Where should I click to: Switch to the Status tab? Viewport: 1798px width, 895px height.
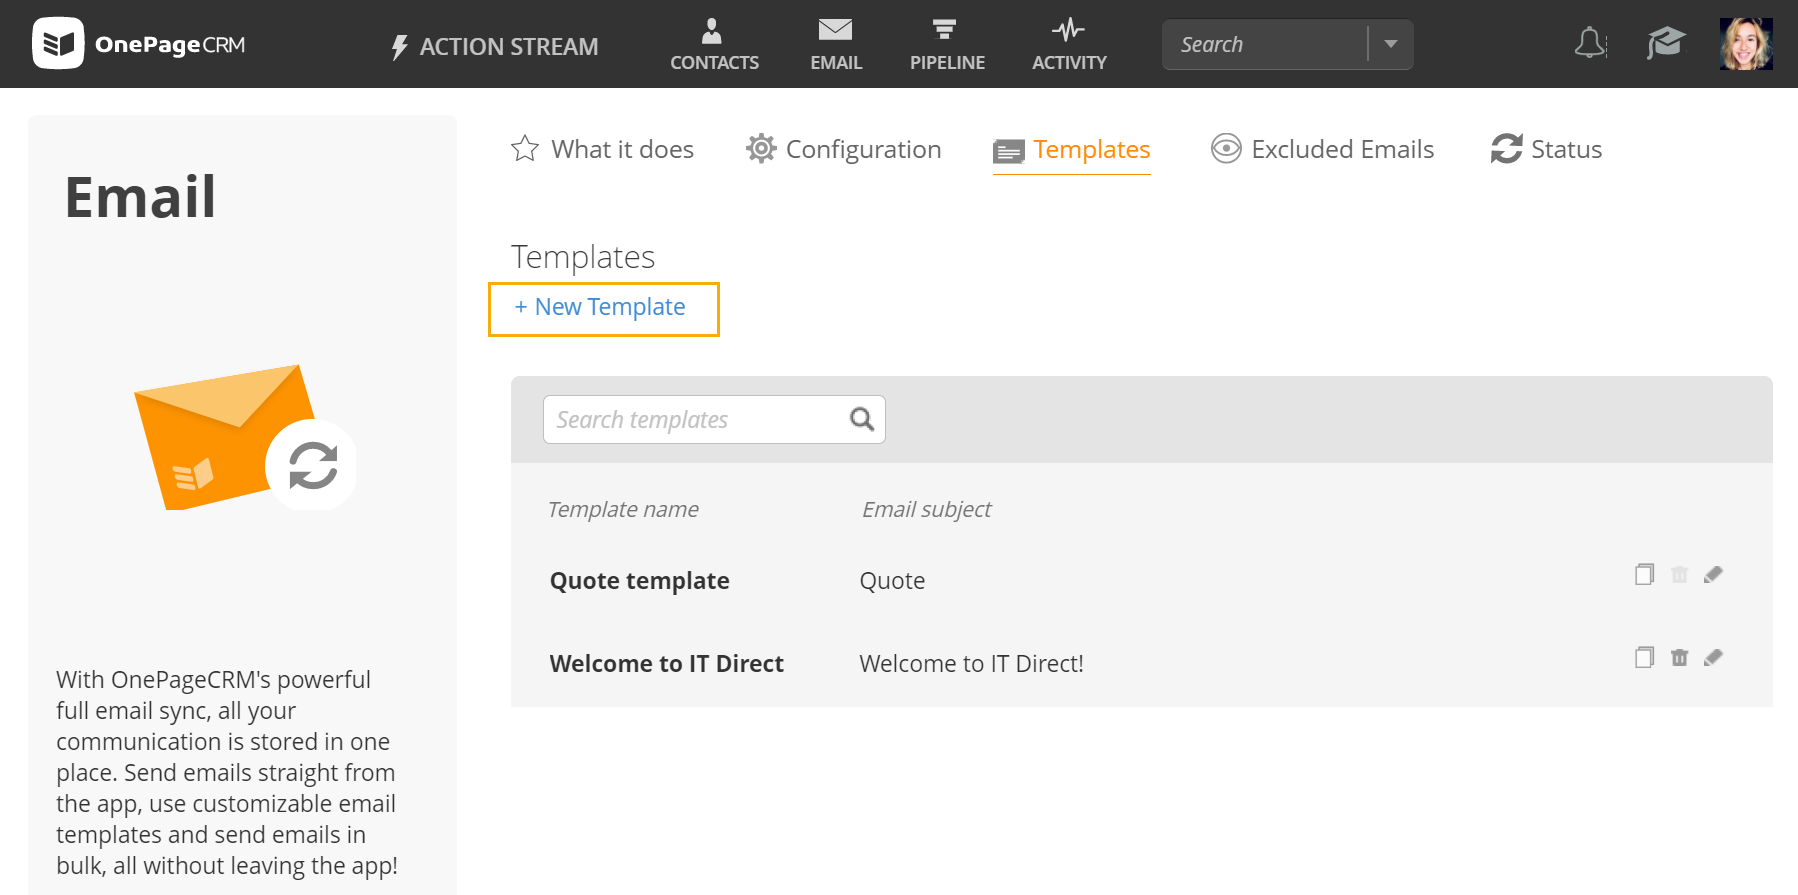point(1546,149)
